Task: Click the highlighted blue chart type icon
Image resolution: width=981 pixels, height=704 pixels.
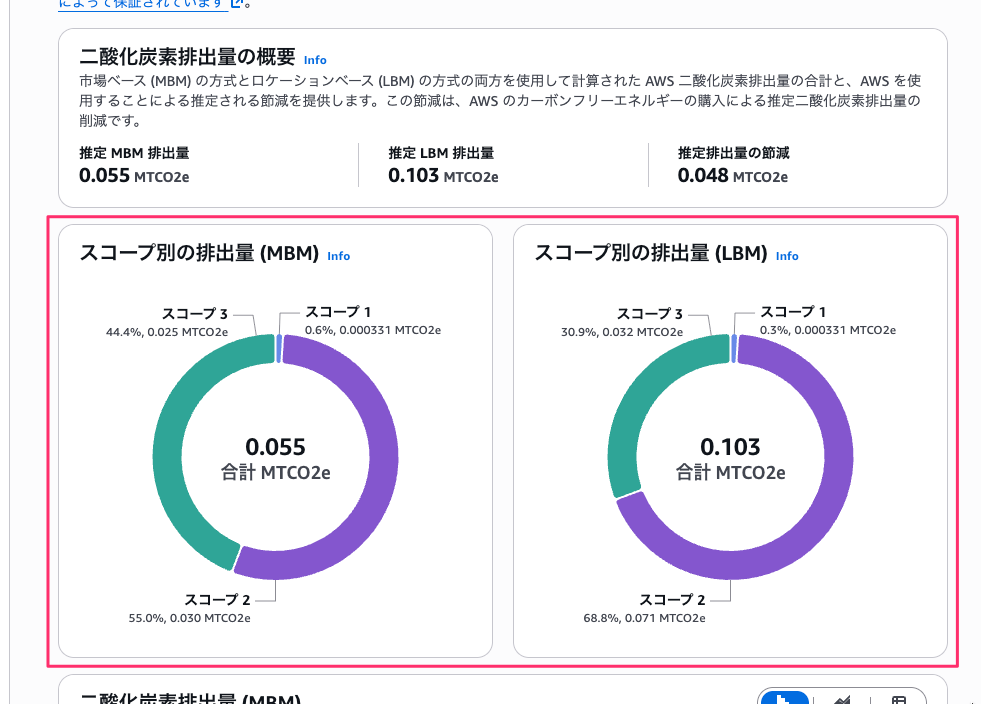Action: pos(786,699)
